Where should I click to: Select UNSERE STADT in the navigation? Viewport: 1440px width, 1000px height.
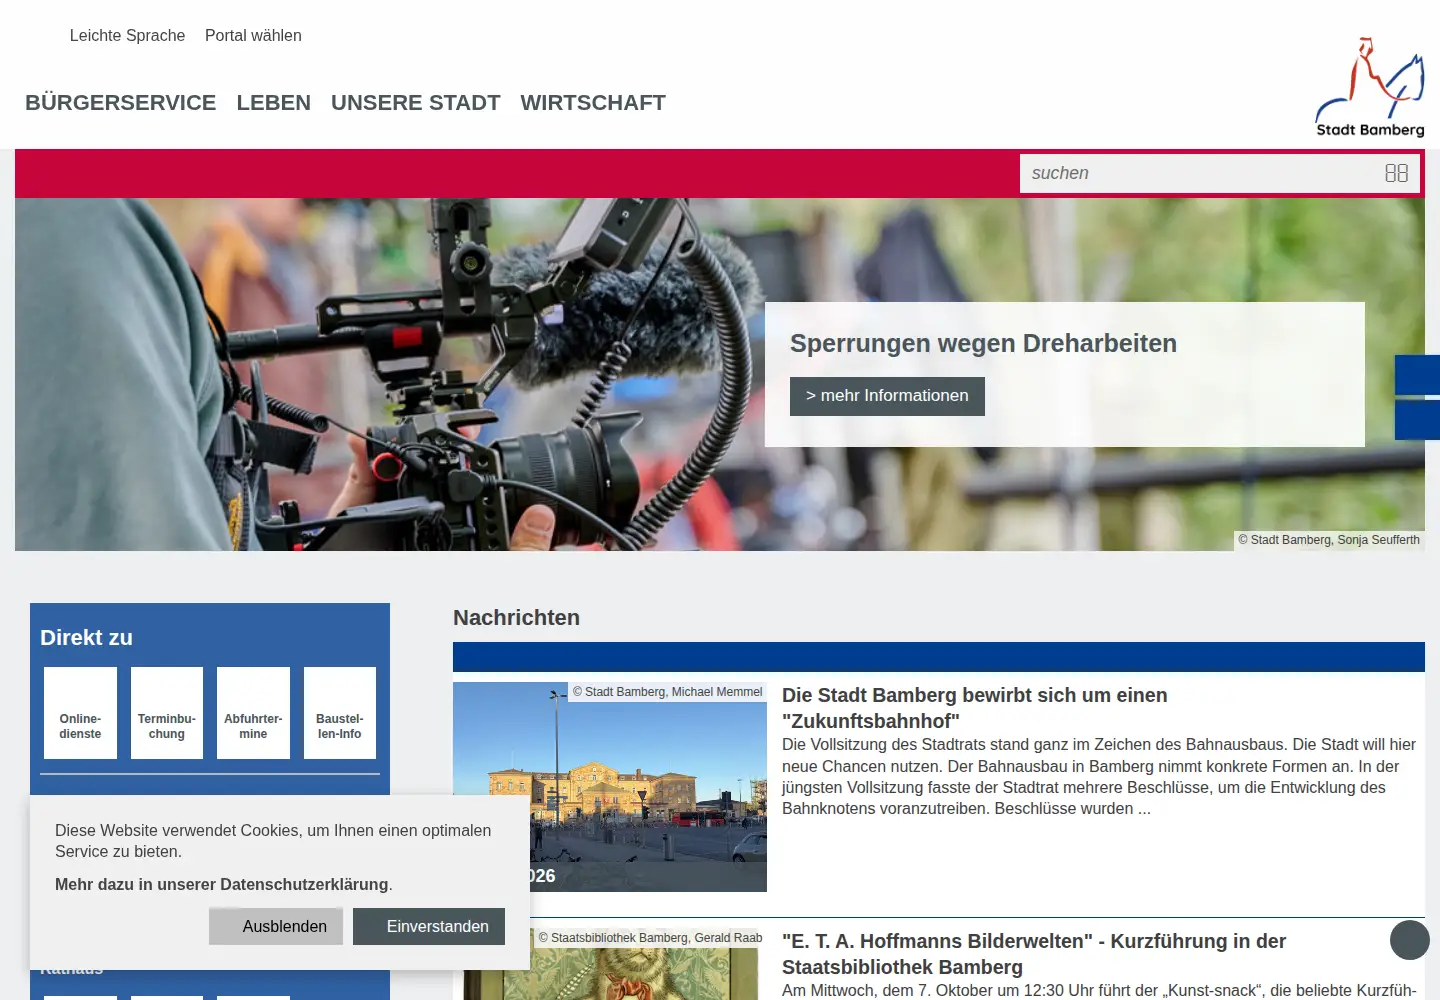coord(416,103)
